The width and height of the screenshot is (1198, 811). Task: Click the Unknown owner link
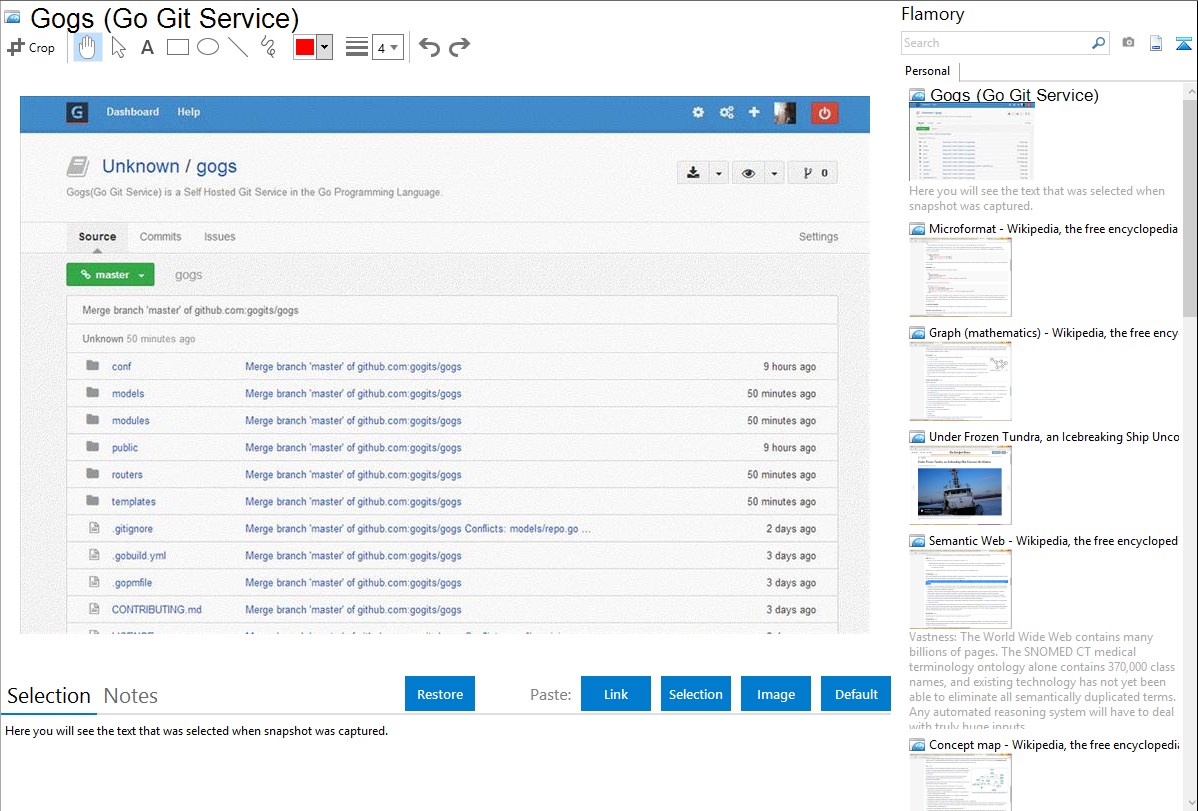coord(141,167)
